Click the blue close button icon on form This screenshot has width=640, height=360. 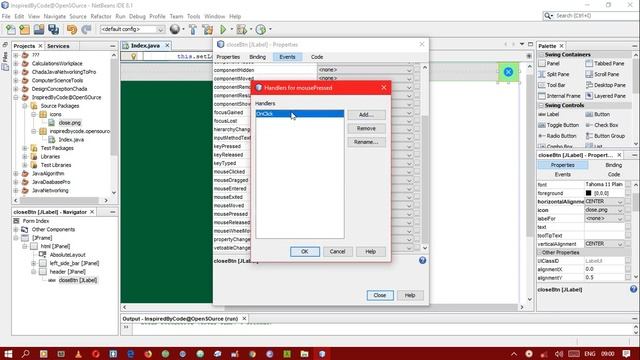pyautogui.click(x=508, y=72)
